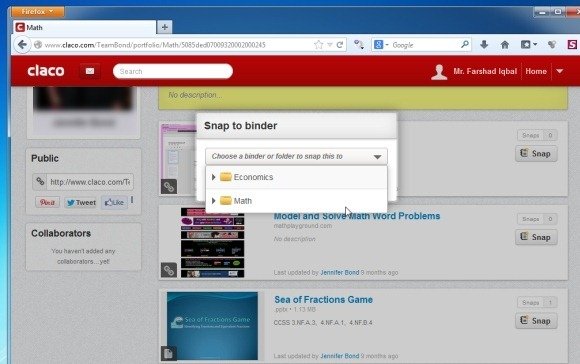Viewport: 580px width, 364px height.
Task: Select the Math browser tab
Action: 85,27
